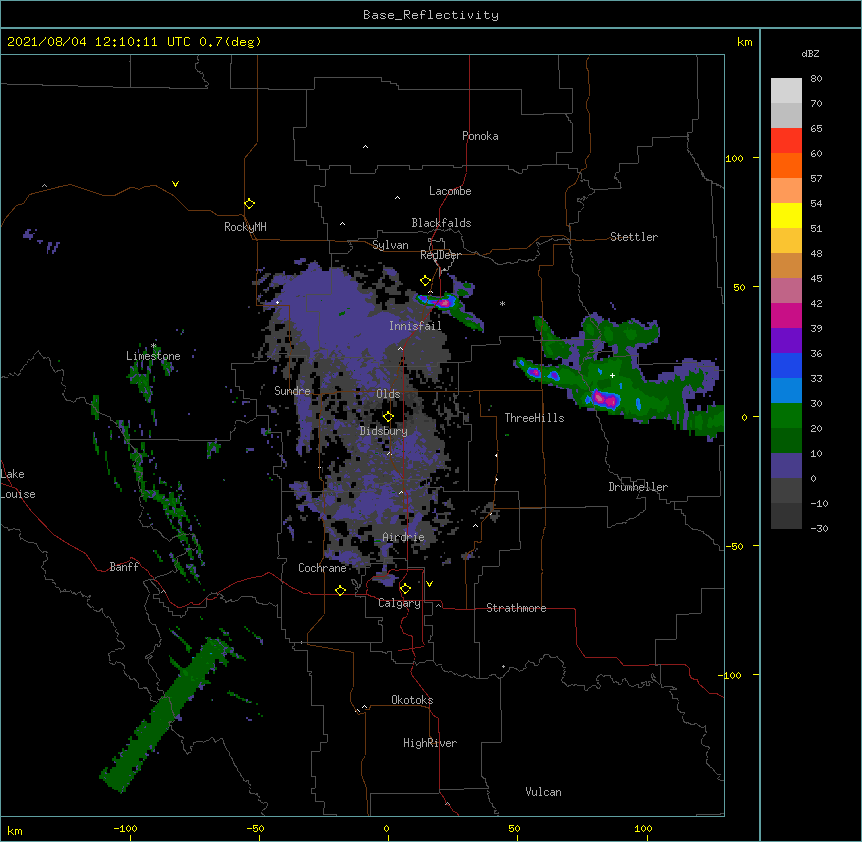
Task: Select the yellow diamond marker above Calgary
Action: click(x=405, y=589)
